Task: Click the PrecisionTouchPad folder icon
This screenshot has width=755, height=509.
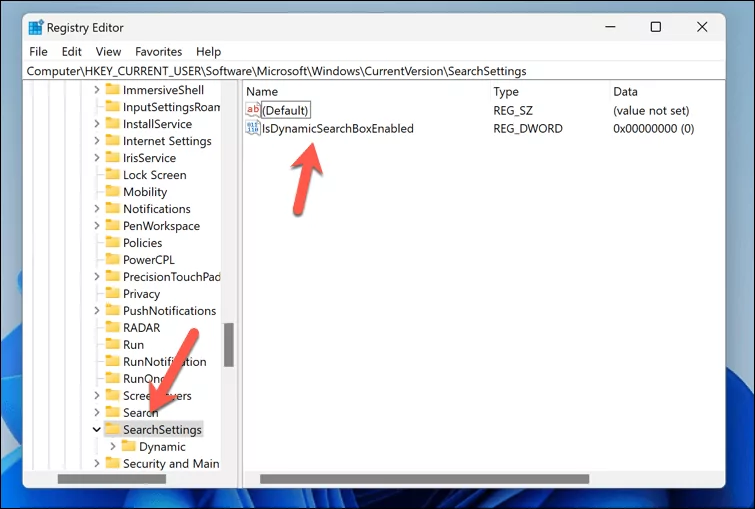Action: (x=113, y=276)
